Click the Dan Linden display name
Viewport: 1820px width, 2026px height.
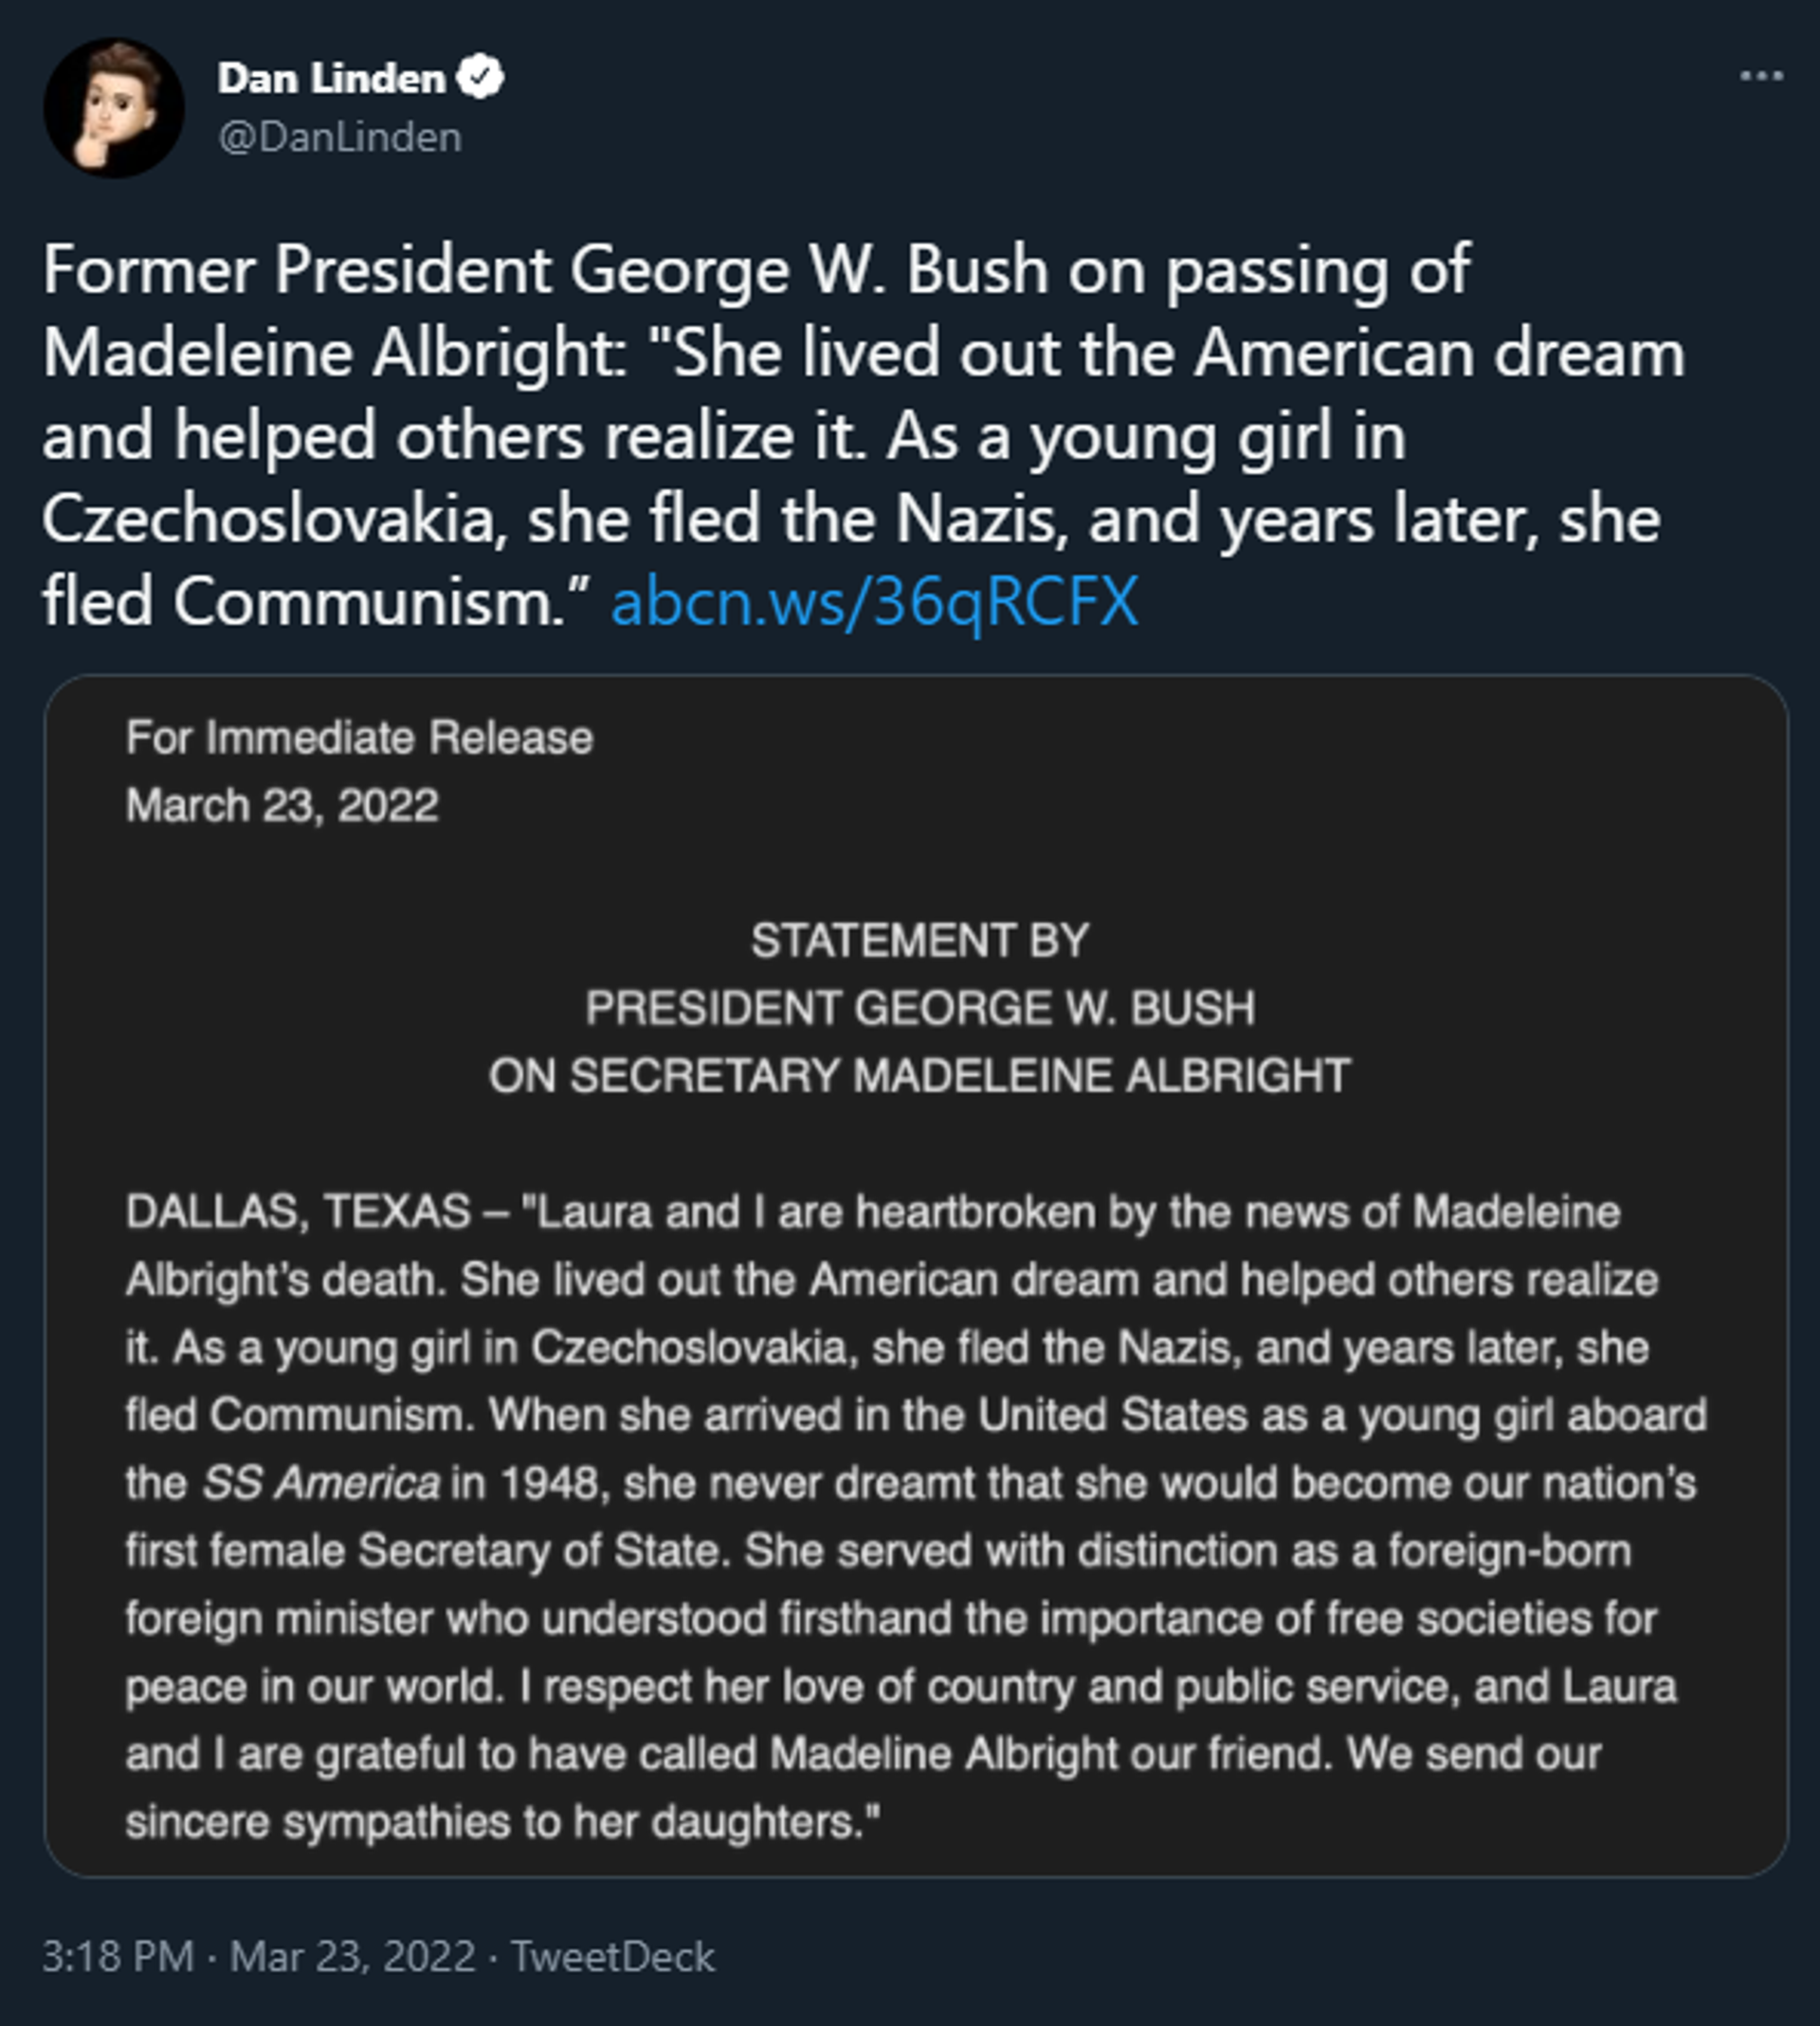click(x=331, y=78)
